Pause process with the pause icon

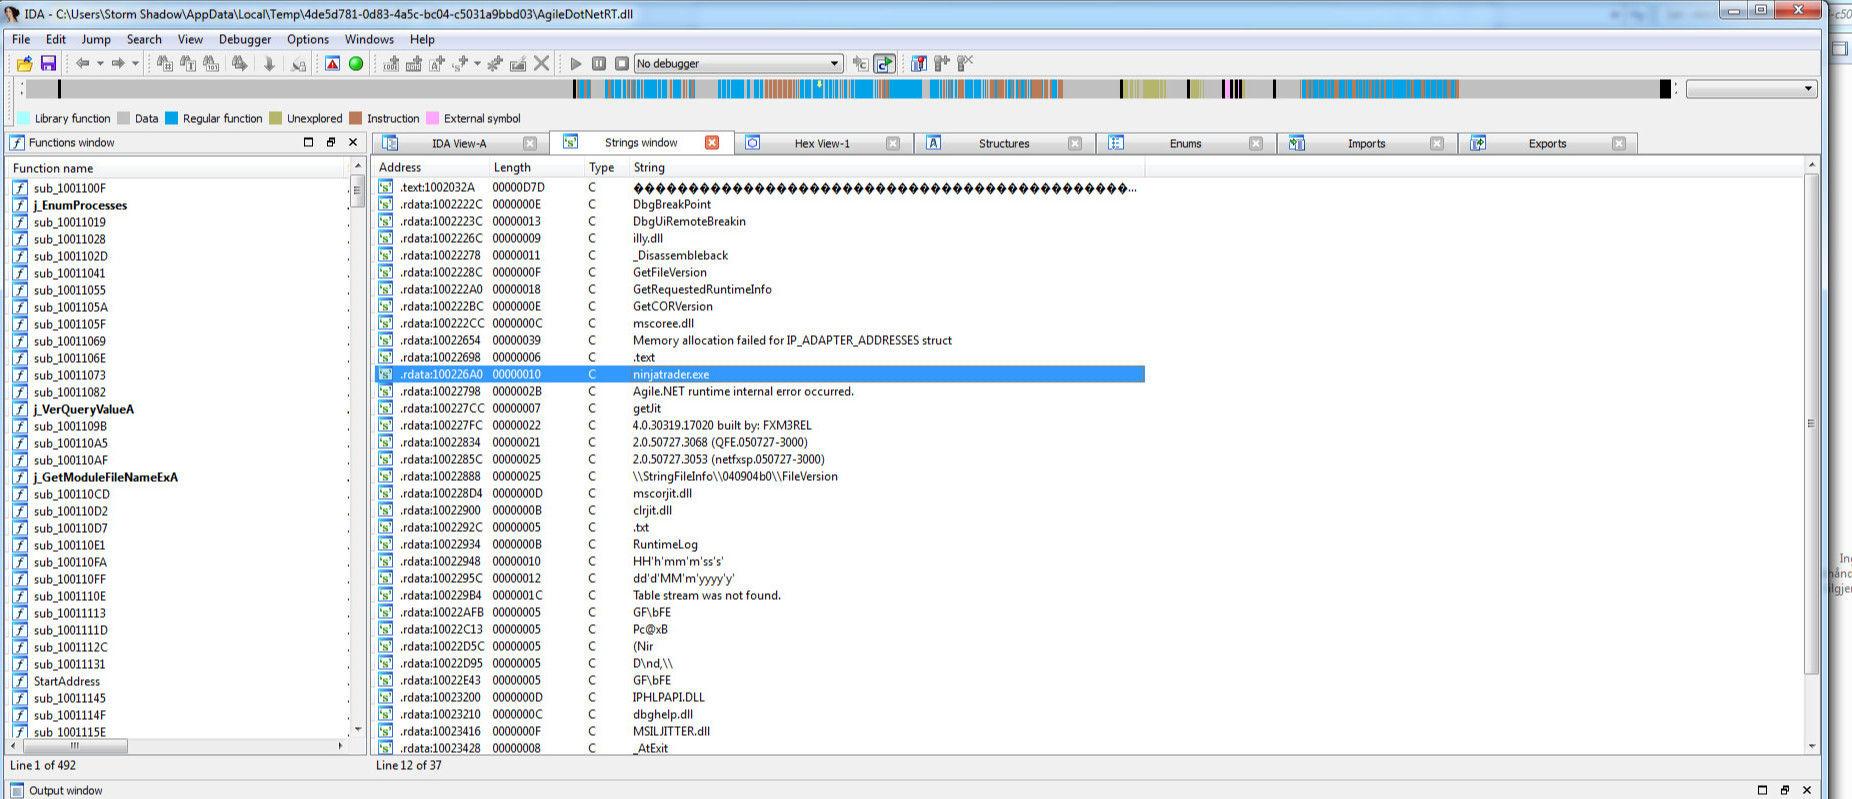tap(599, 63)
